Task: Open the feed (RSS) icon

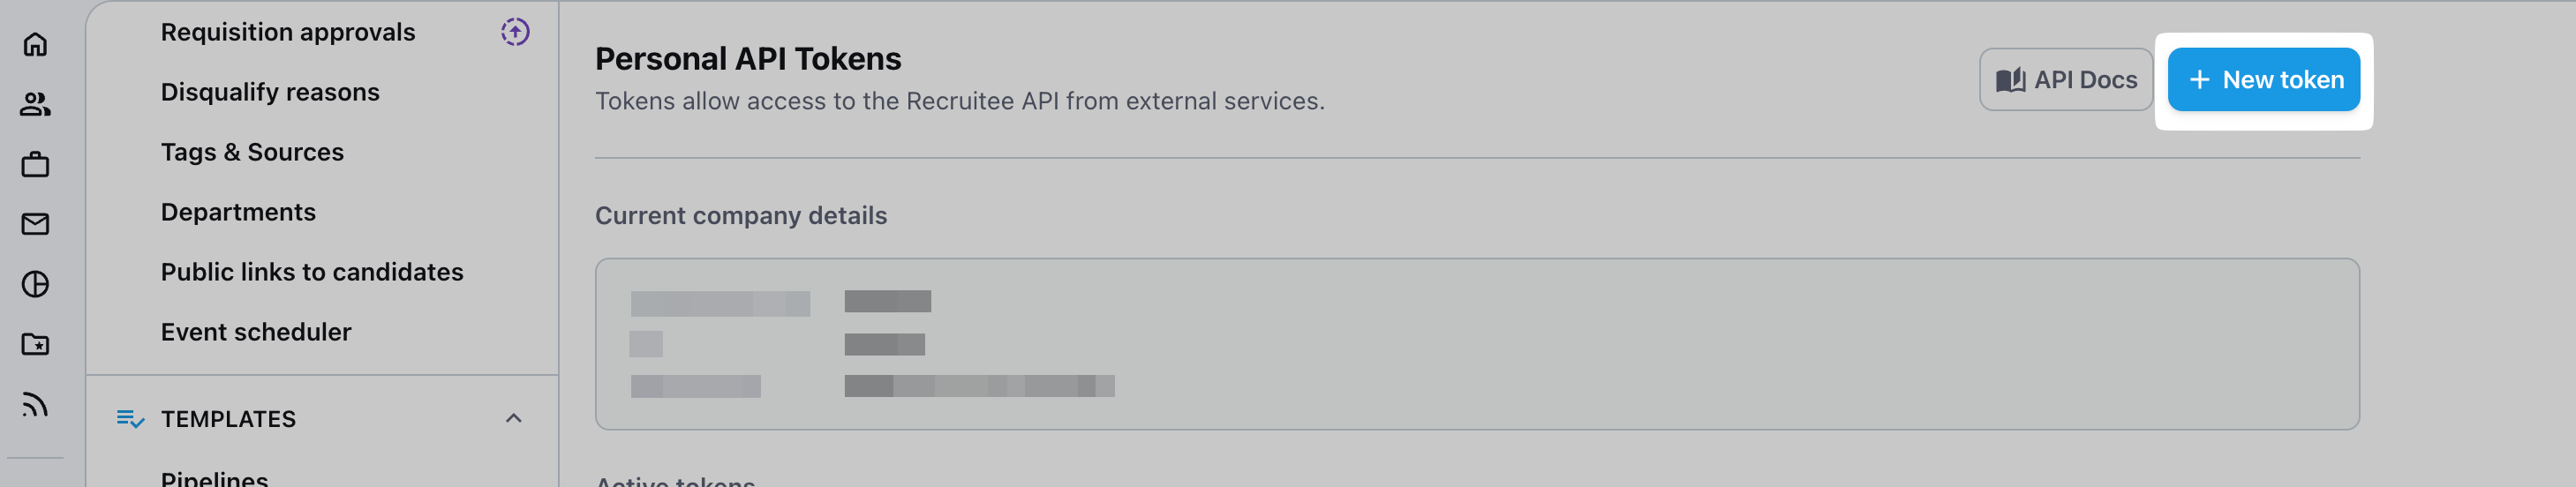Action: point(35,404)
